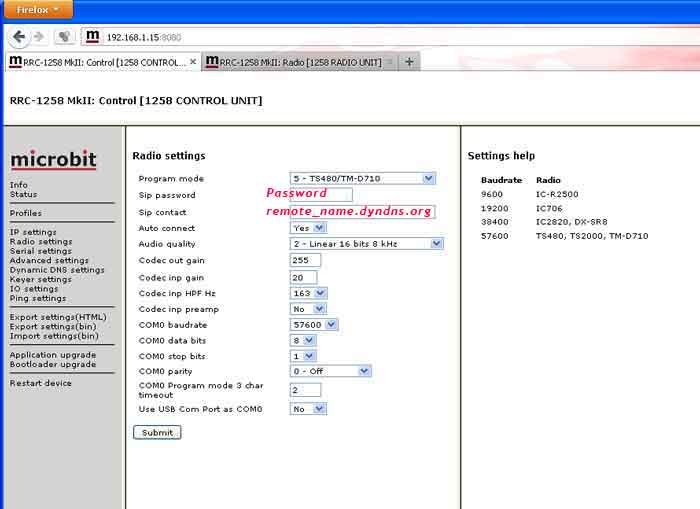Viewport: 700px width, 509px height.
Task: Click the Settings help heading
Action: 501,156
